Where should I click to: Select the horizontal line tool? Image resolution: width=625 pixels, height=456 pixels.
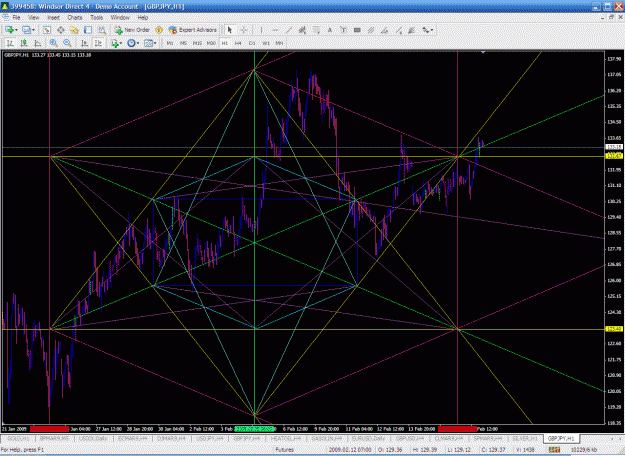coord(275,30)
